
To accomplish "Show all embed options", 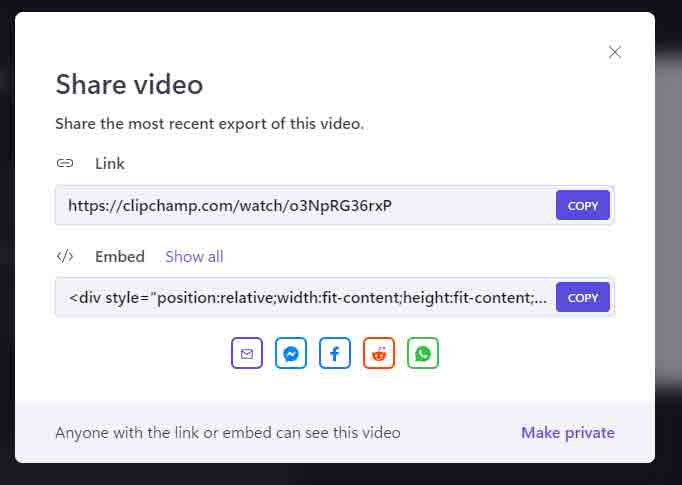I will point(194,257).
